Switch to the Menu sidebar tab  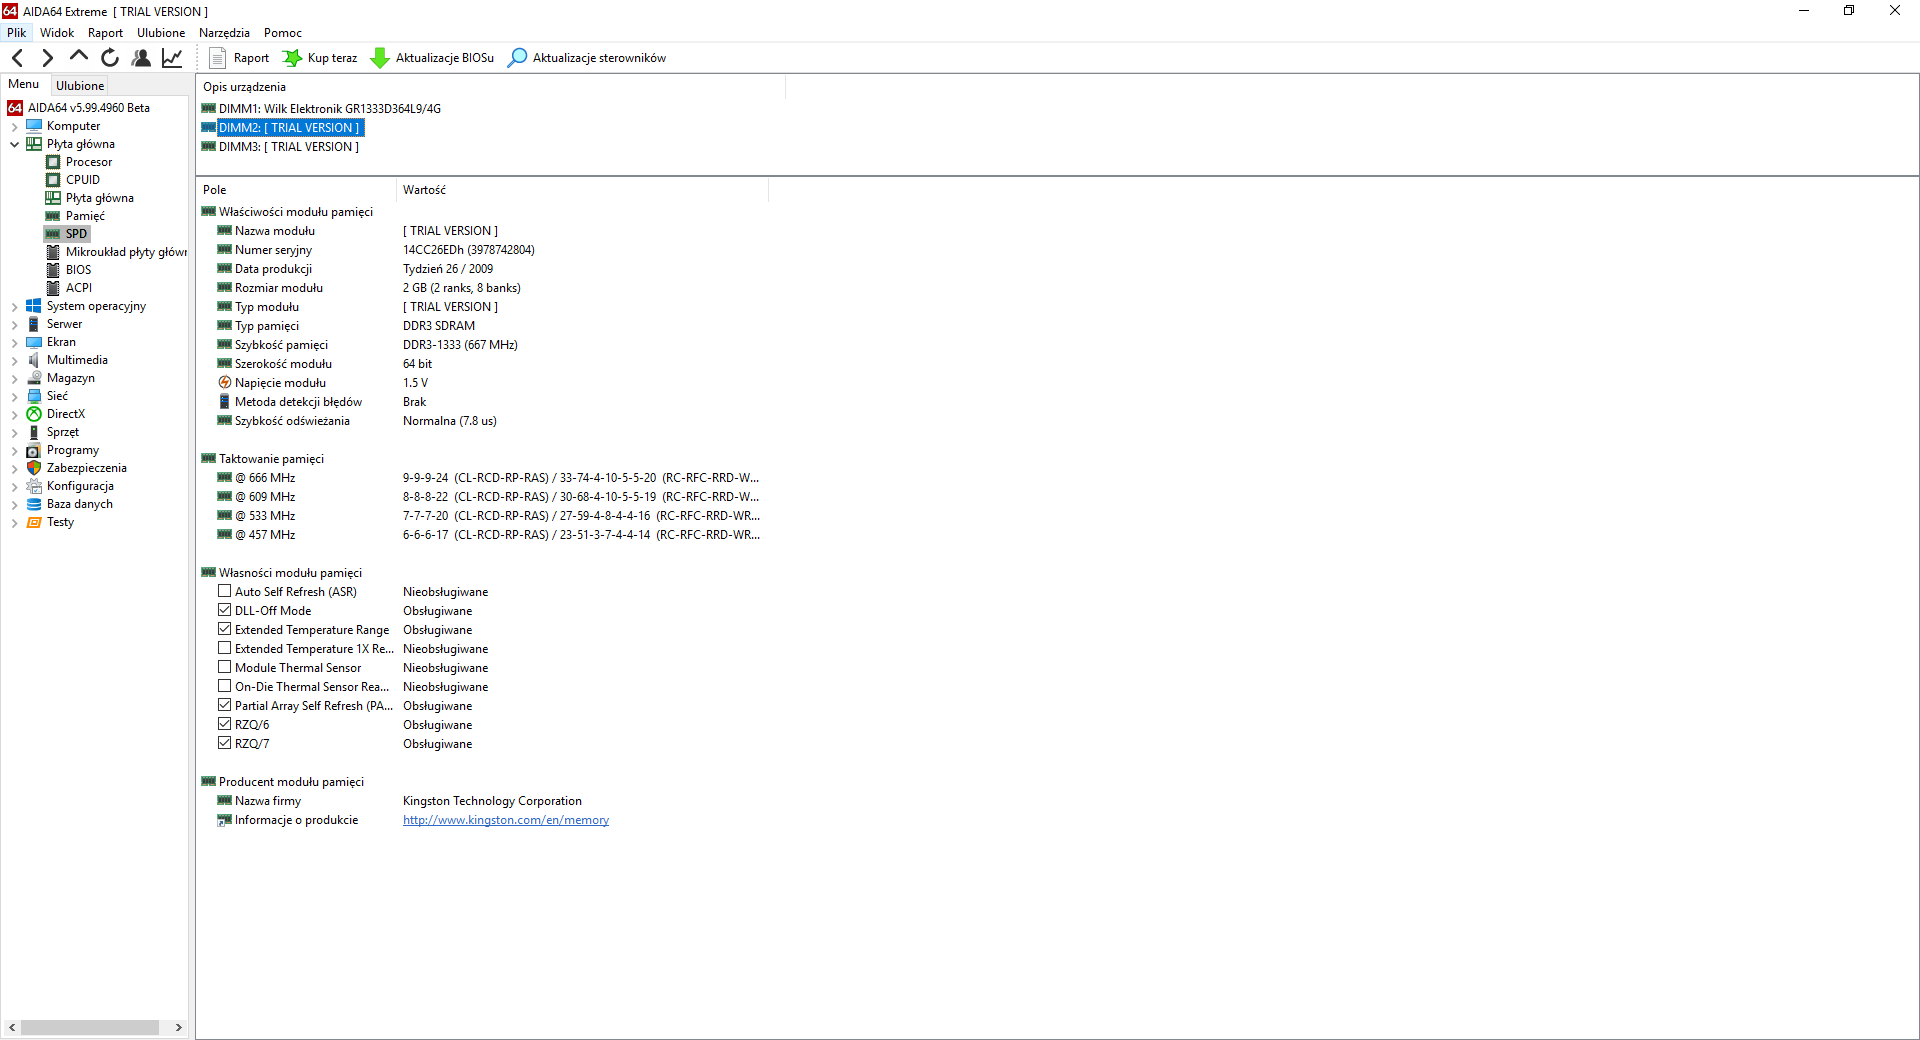[x=24, y=84]
